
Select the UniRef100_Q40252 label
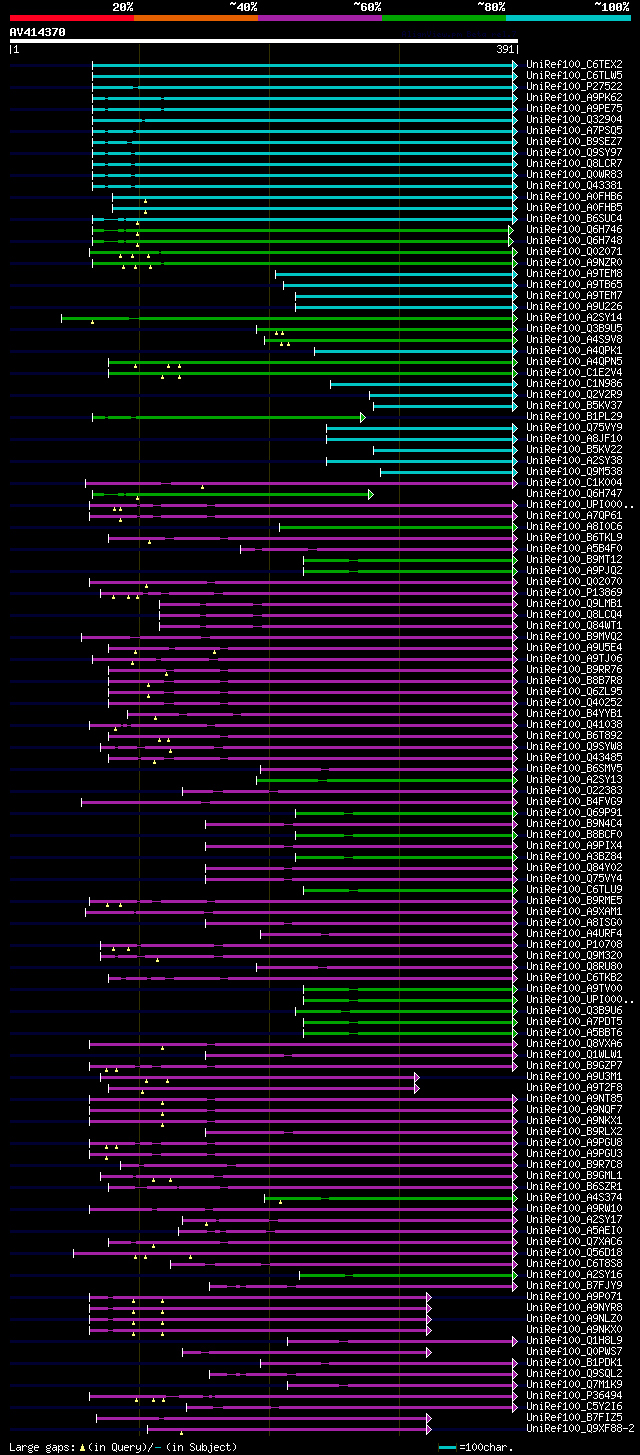tap(574, 702)
